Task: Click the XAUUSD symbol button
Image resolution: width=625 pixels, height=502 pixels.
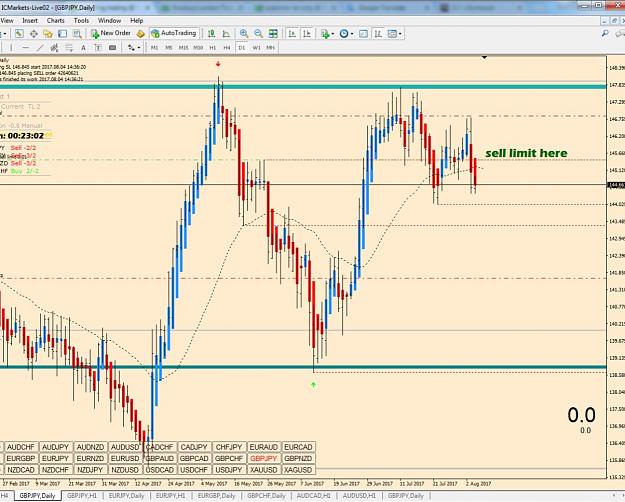Action: point(263,470)
